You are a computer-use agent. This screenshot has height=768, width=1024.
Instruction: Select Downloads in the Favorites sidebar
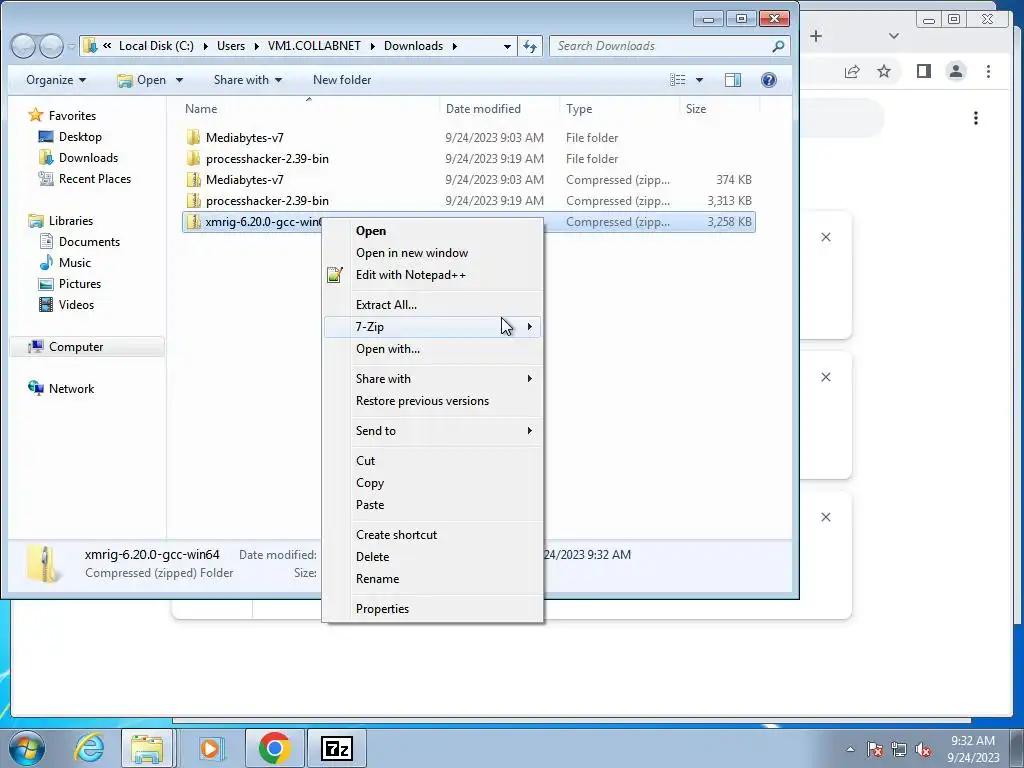coord(79,157)
